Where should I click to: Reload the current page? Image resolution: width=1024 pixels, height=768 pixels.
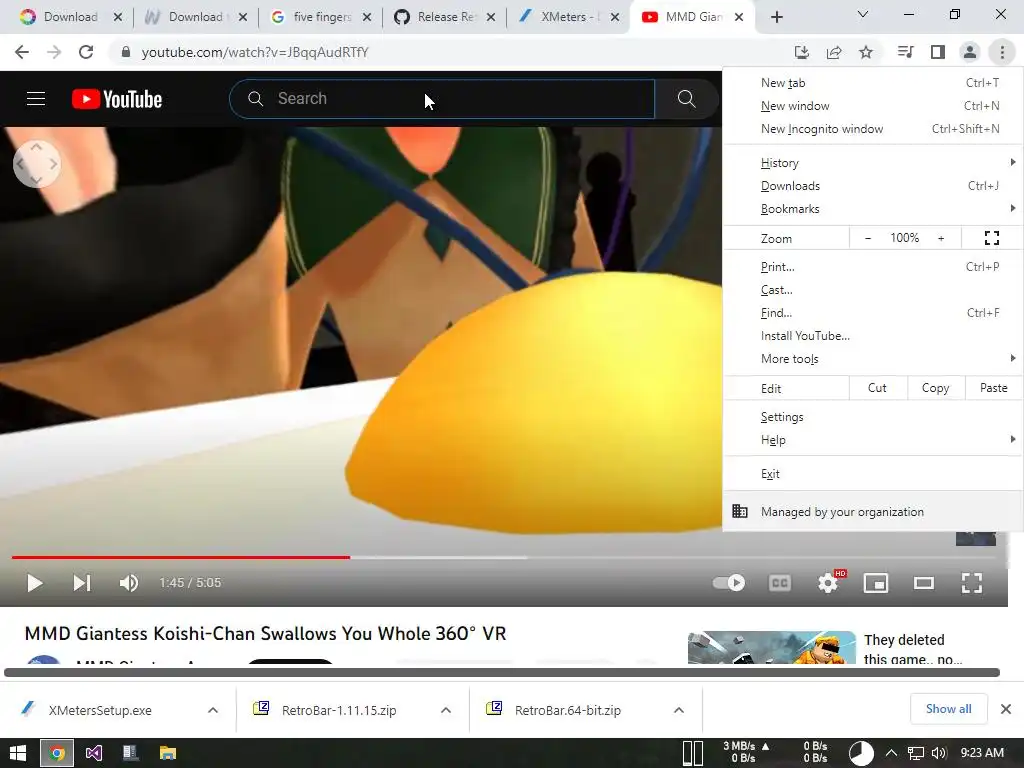[x=86, y=52]
